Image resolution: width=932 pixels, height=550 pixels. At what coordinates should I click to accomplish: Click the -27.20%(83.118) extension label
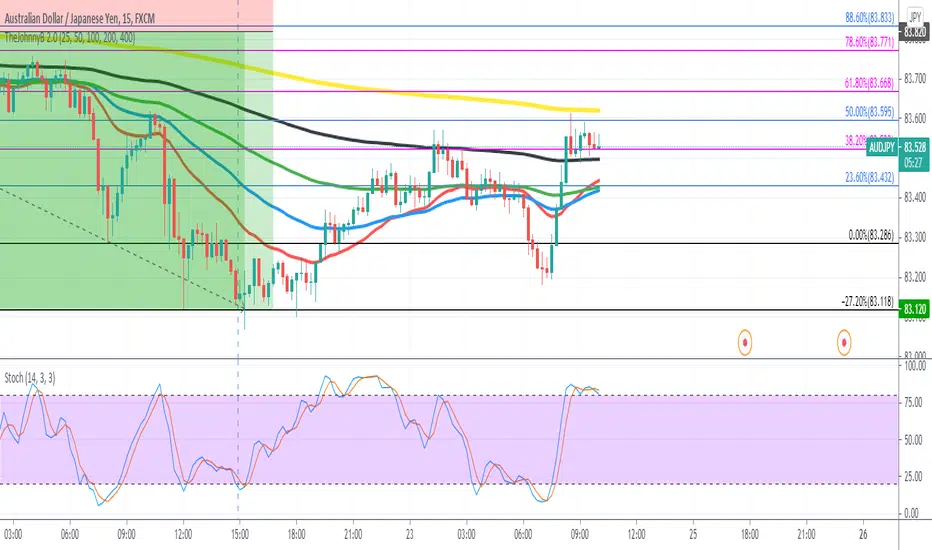click(x=868, y=301)
